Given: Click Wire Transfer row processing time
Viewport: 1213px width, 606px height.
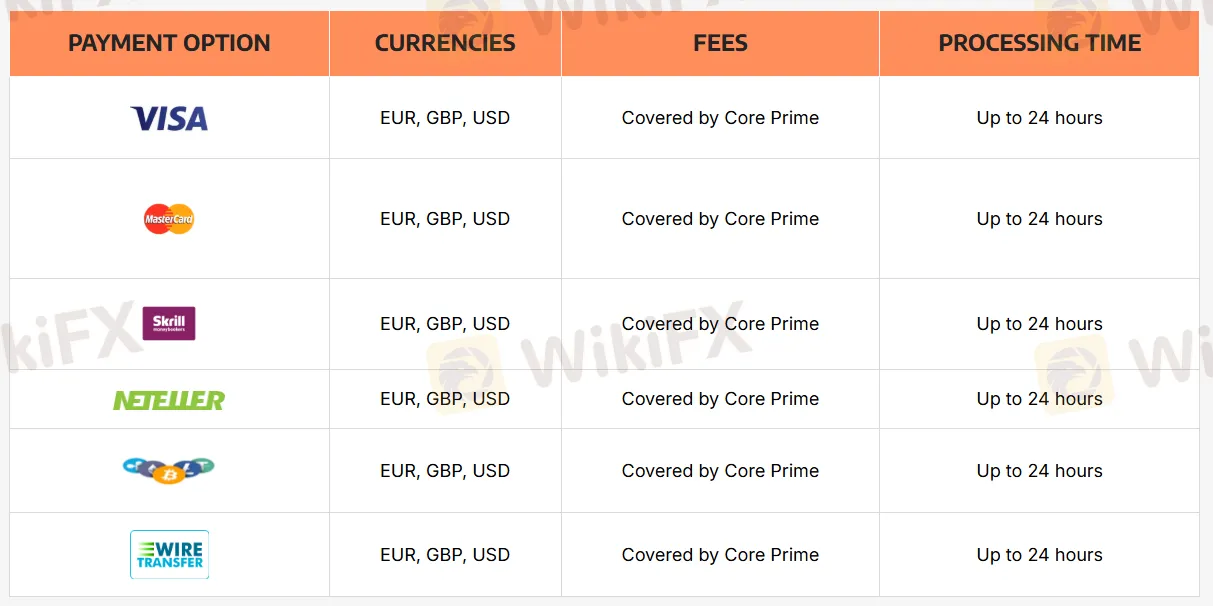Looking at the screenshot, I should pyautogui.click(x=1039, y=555).
